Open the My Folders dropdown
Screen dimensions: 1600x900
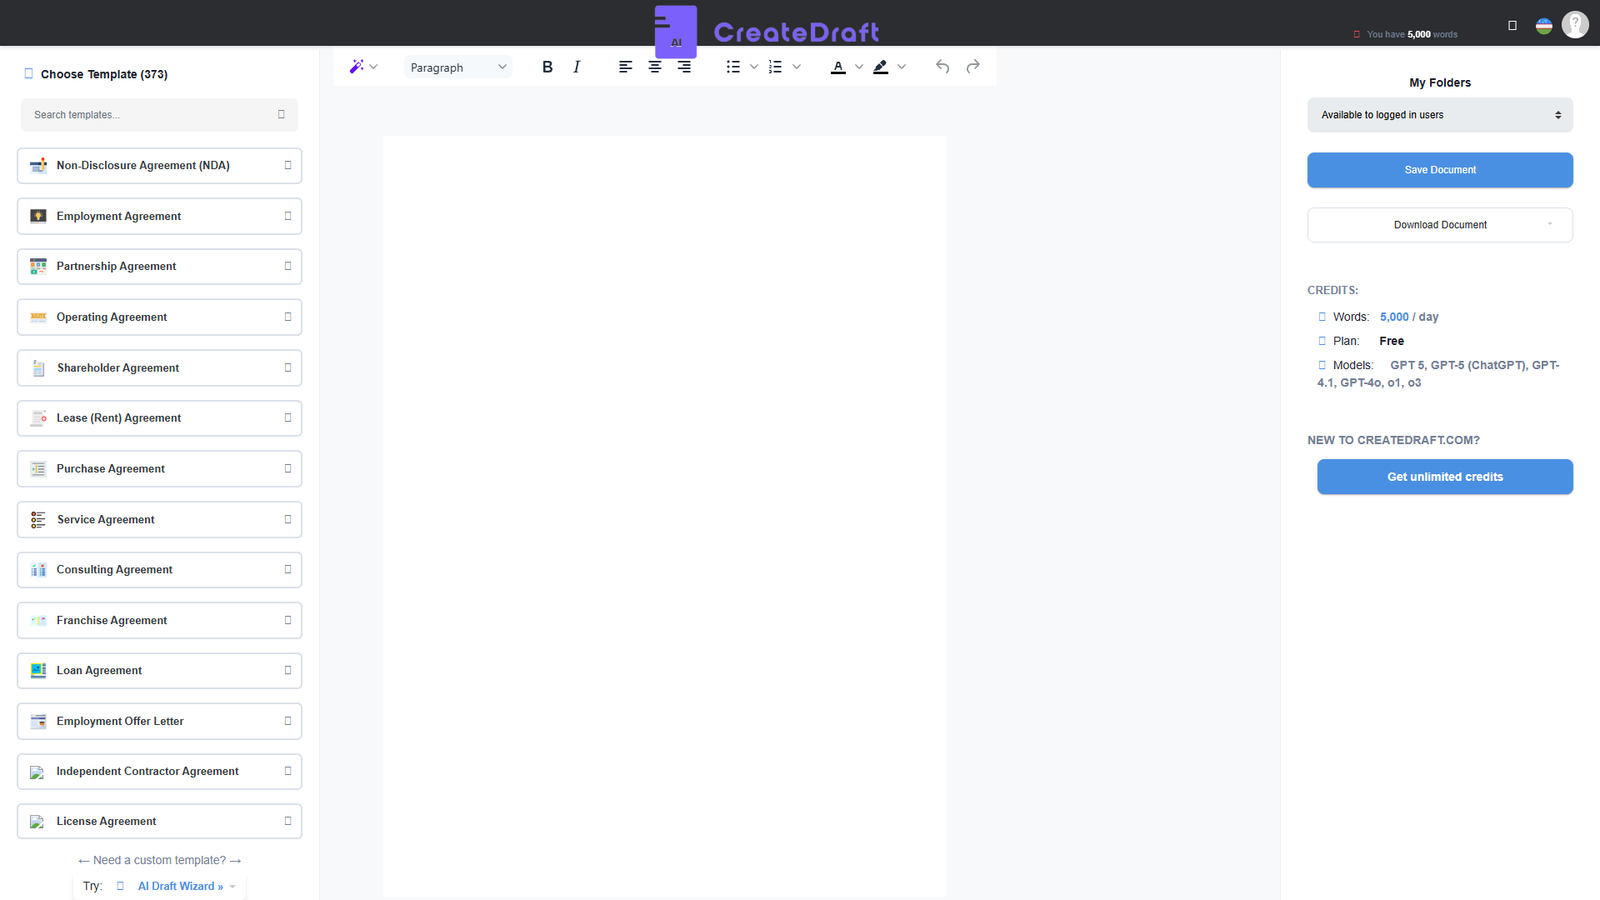point(1440,115)
